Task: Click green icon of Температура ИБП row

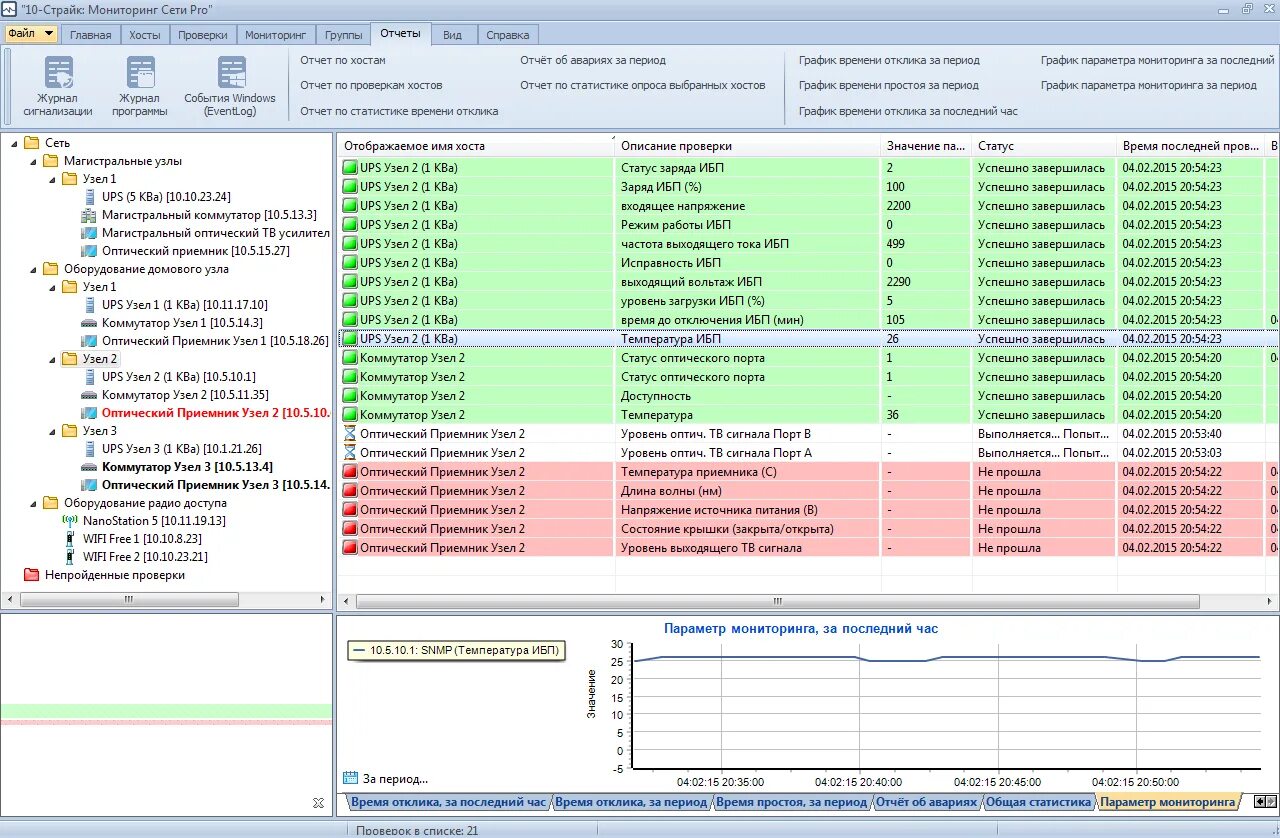Action: 350,339
